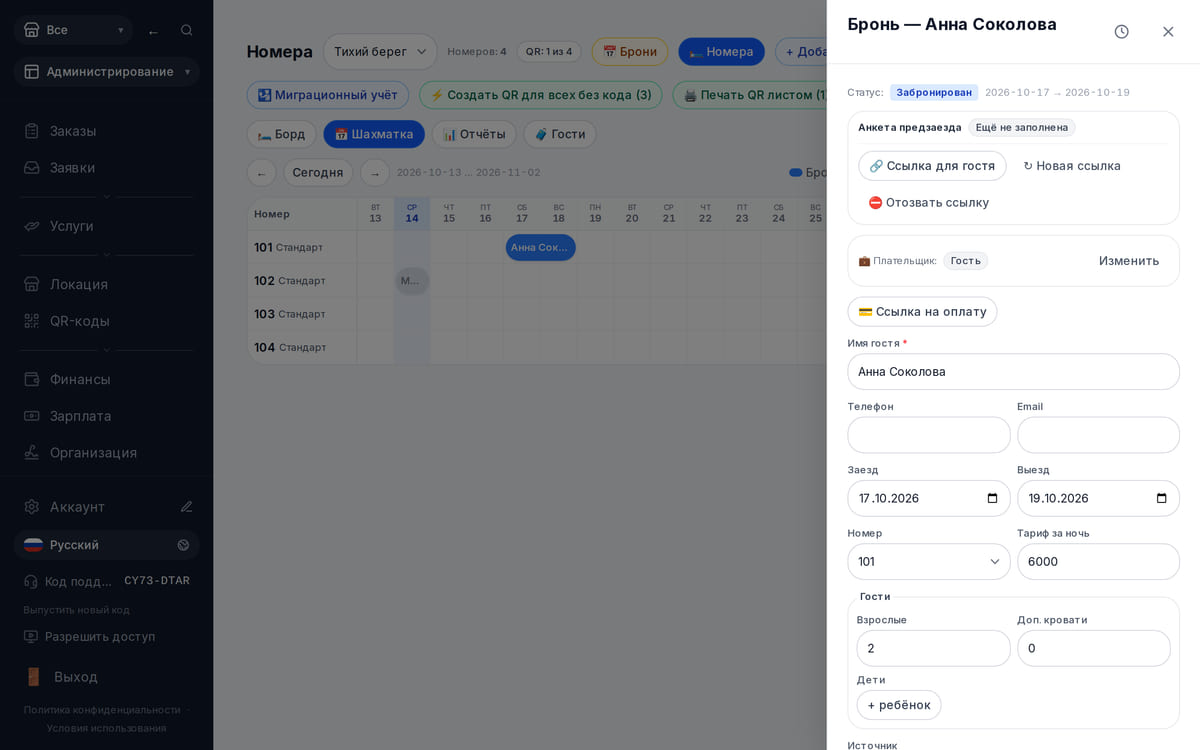Click the Ссылка для гостя button
This screenshot has width=1200, height=750.
[x=932, y=166]
